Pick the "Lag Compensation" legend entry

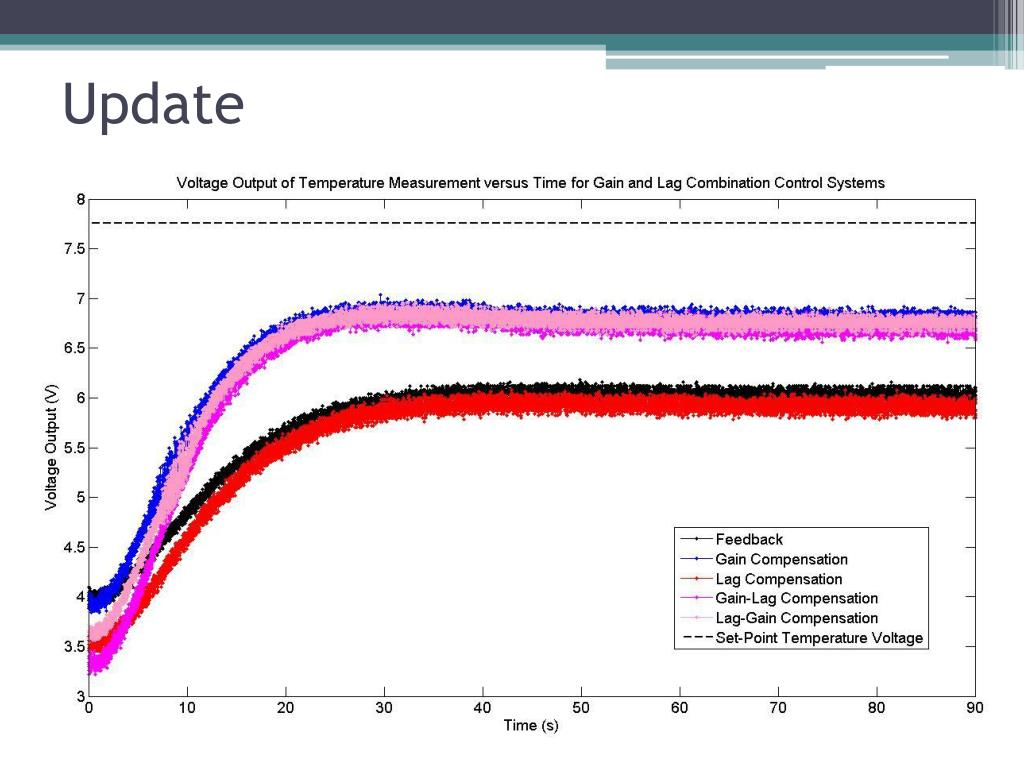click(761, 579)
